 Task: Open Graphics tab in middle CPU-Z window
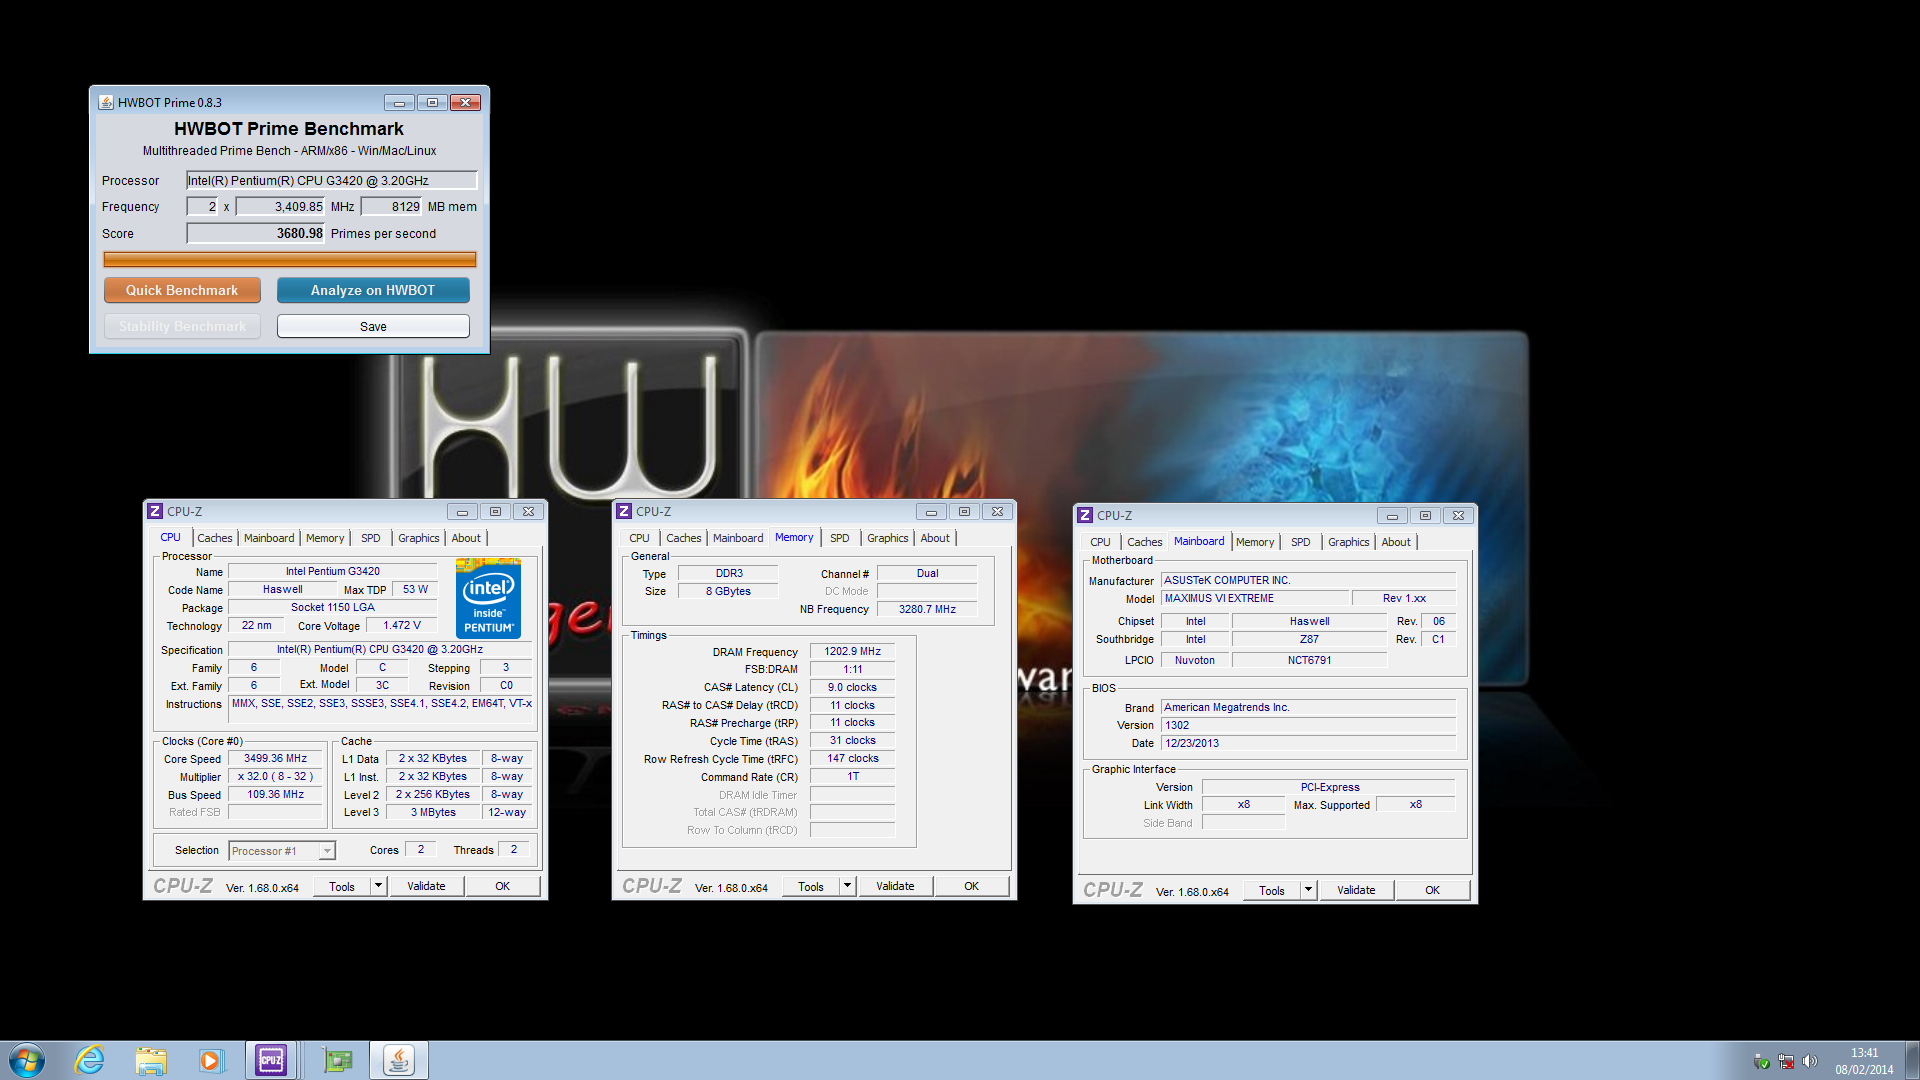[888, 538]
